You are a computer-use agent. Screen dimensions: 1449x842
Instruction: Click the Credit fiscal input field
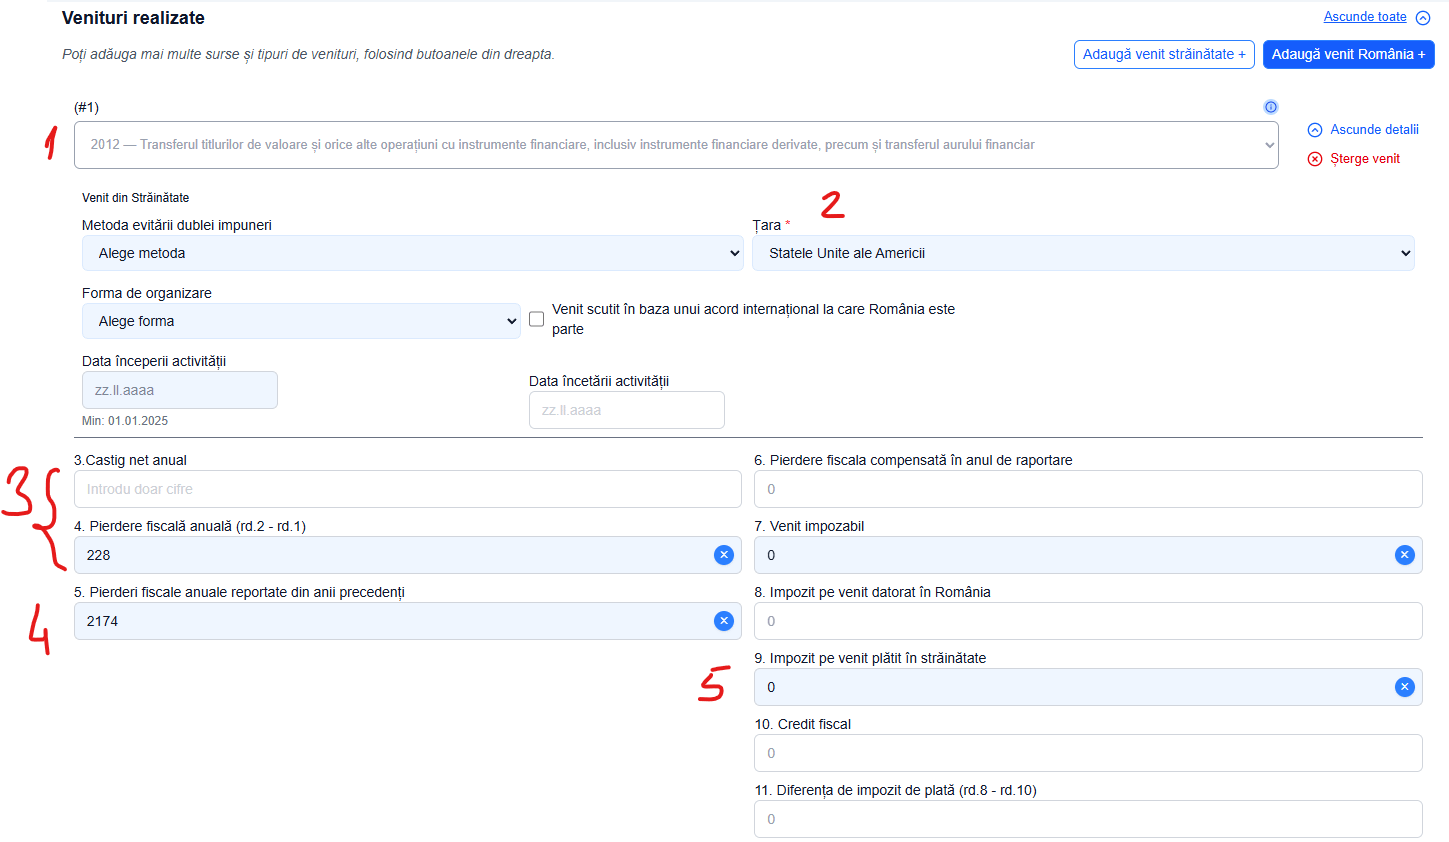click(1088, 753)
